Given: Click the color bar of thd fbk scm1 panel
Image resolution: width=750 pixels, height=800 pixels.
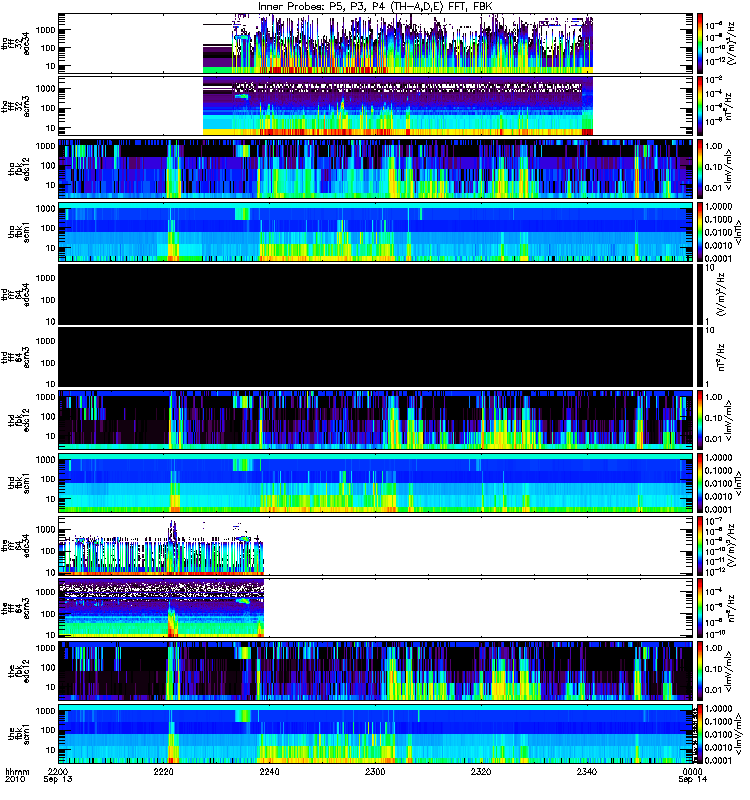Looking at the screenshot, I should tap(700, 483).
